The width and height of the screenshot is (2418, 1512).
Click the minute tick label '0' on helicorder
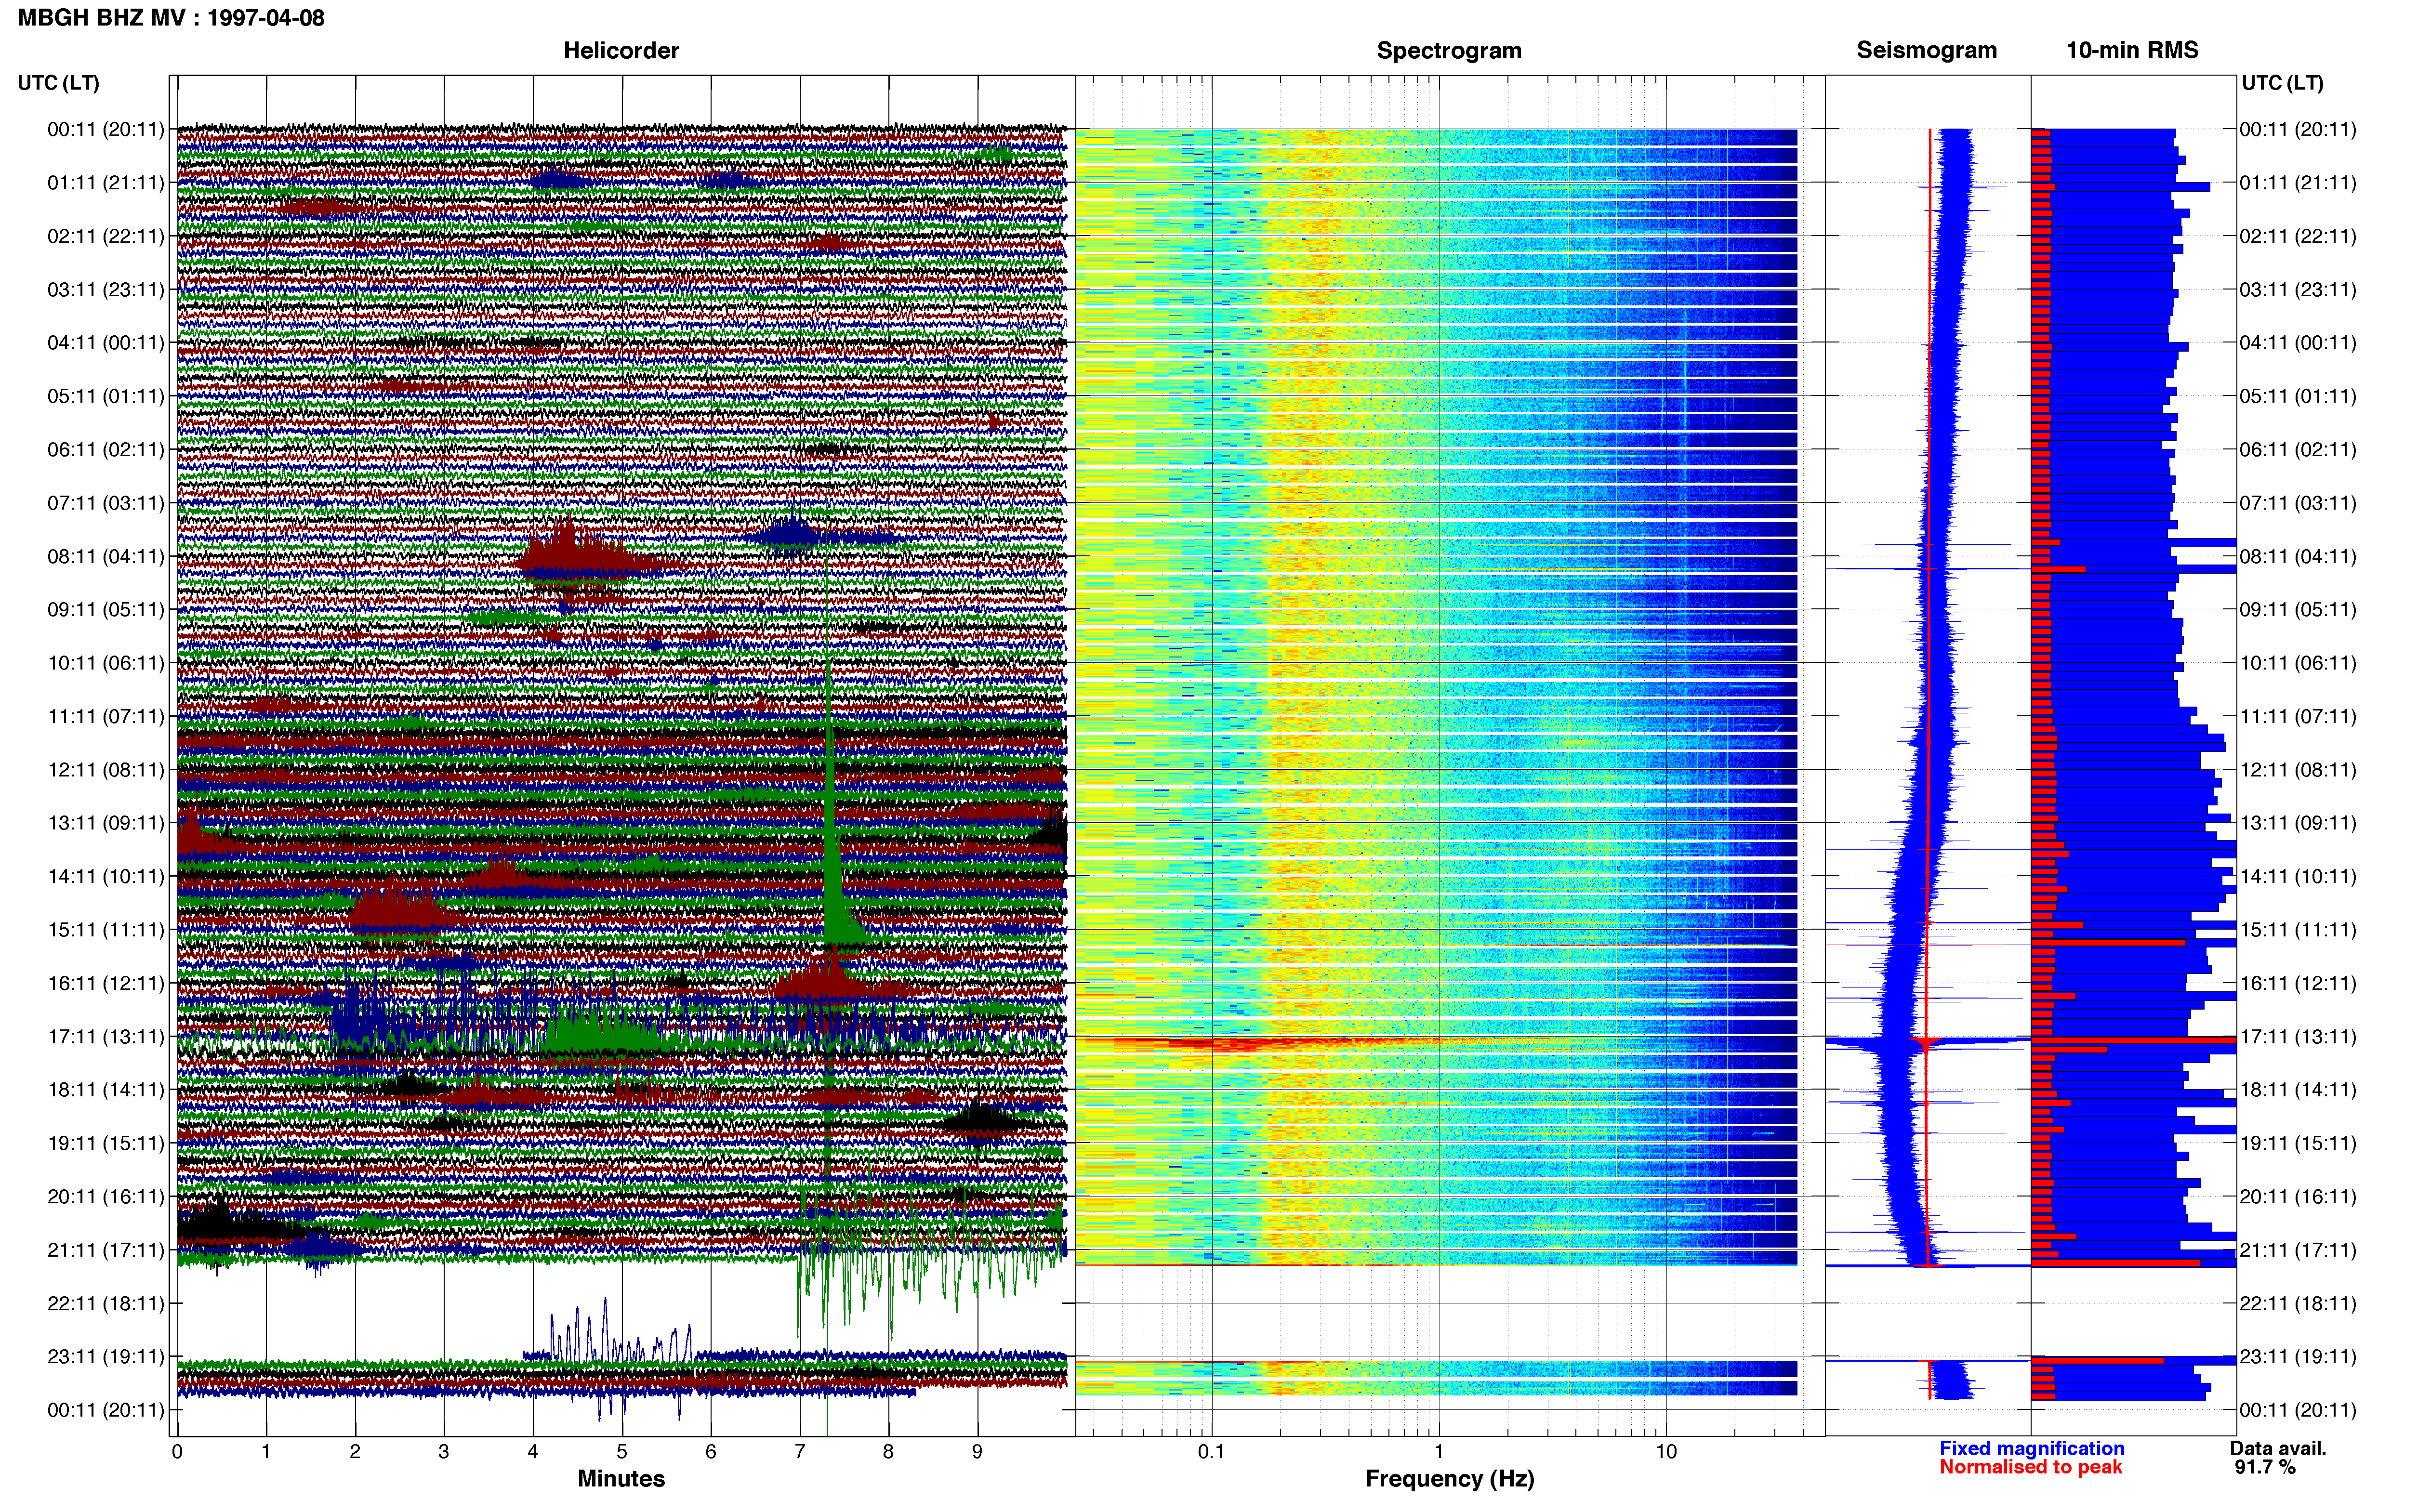point(177,1452)
